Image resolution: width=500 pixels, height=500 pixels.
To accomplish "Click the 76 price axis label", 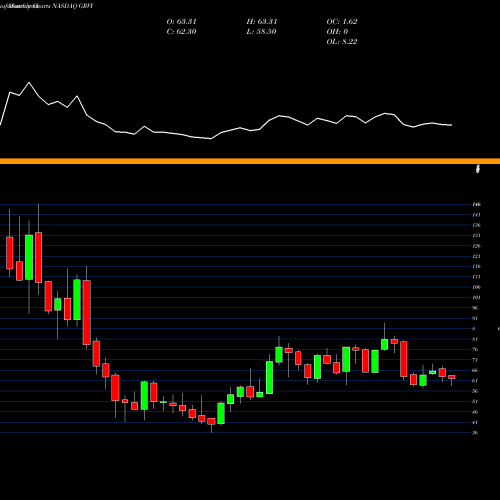I will click(x=475, y=349).
